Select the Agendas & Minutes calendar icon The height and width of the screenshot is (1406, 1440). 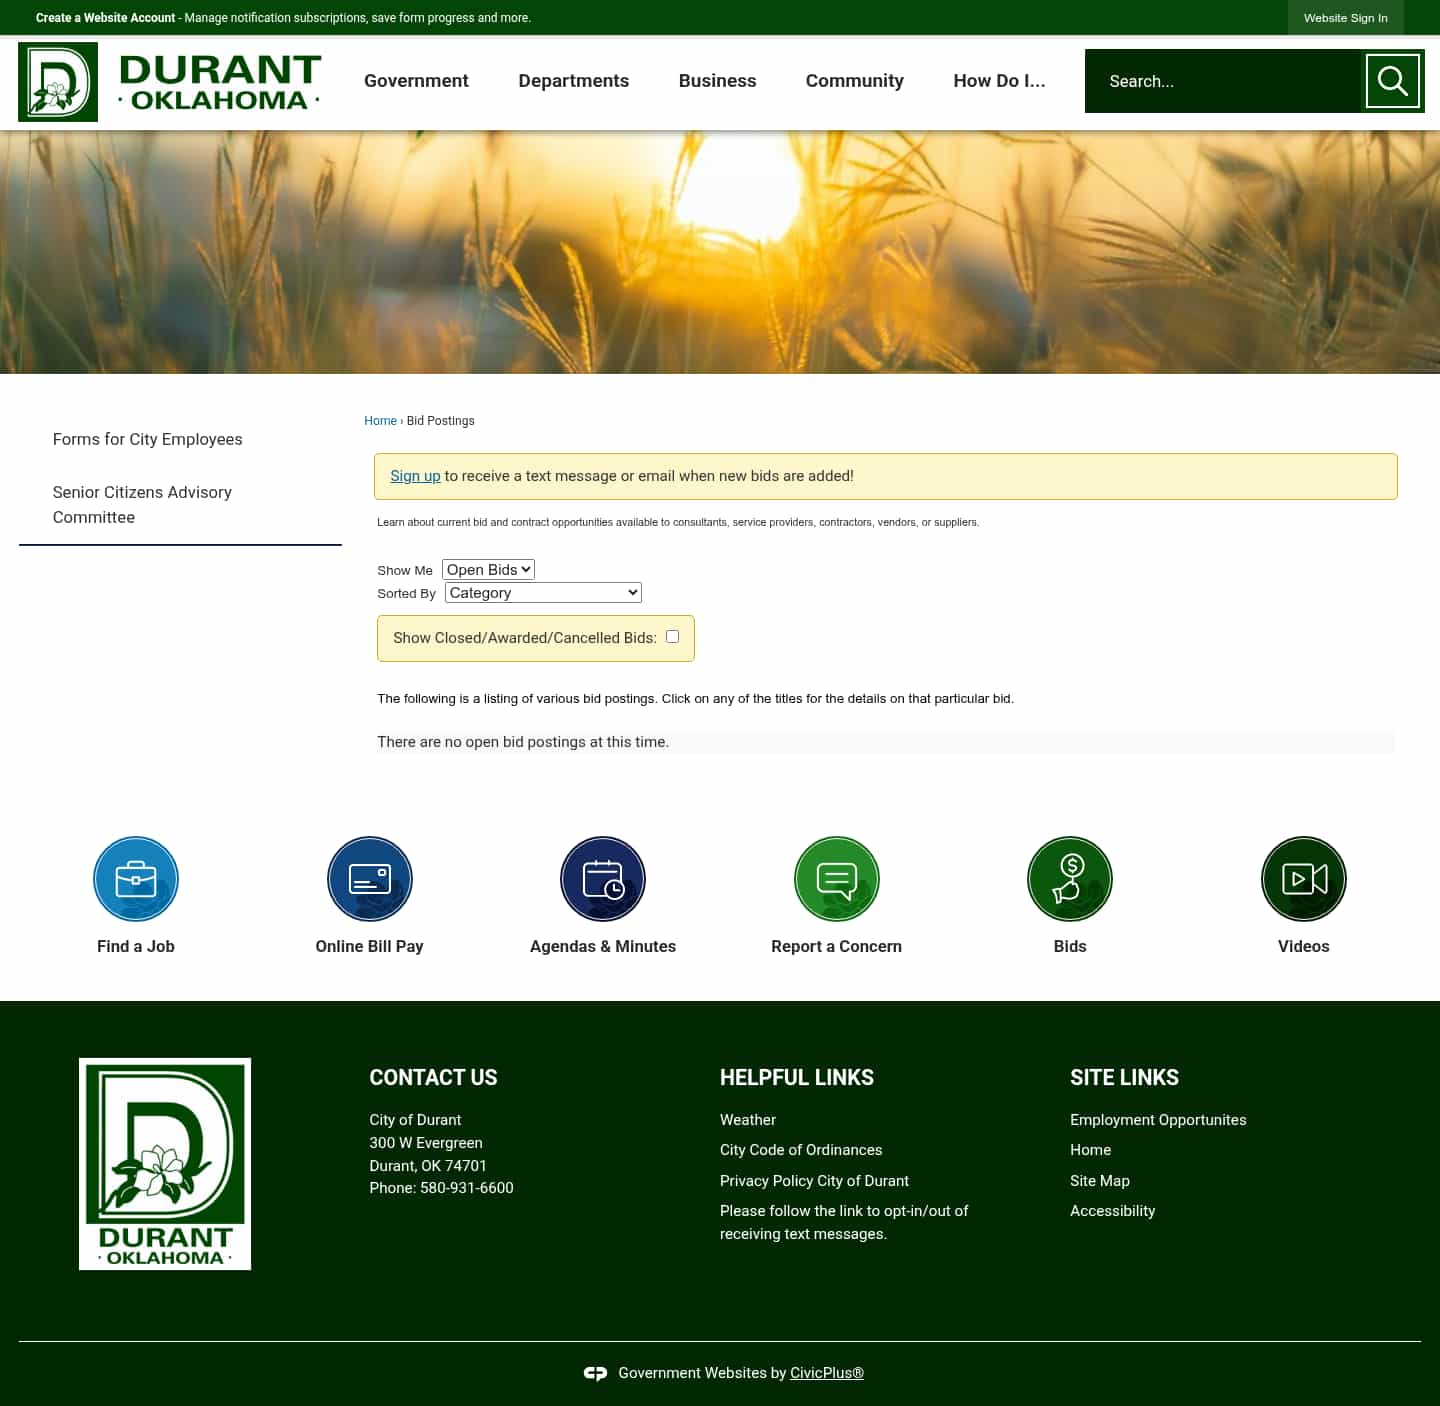click(x=602, y=878)
